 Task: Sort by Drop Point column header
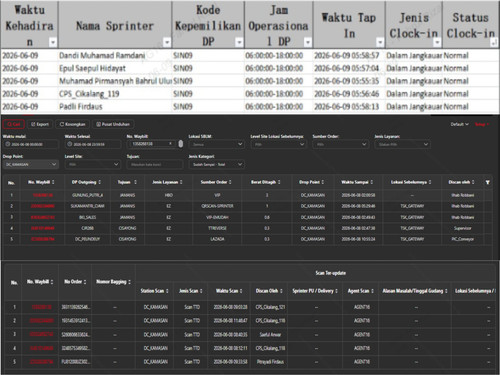tap(323, 182)
